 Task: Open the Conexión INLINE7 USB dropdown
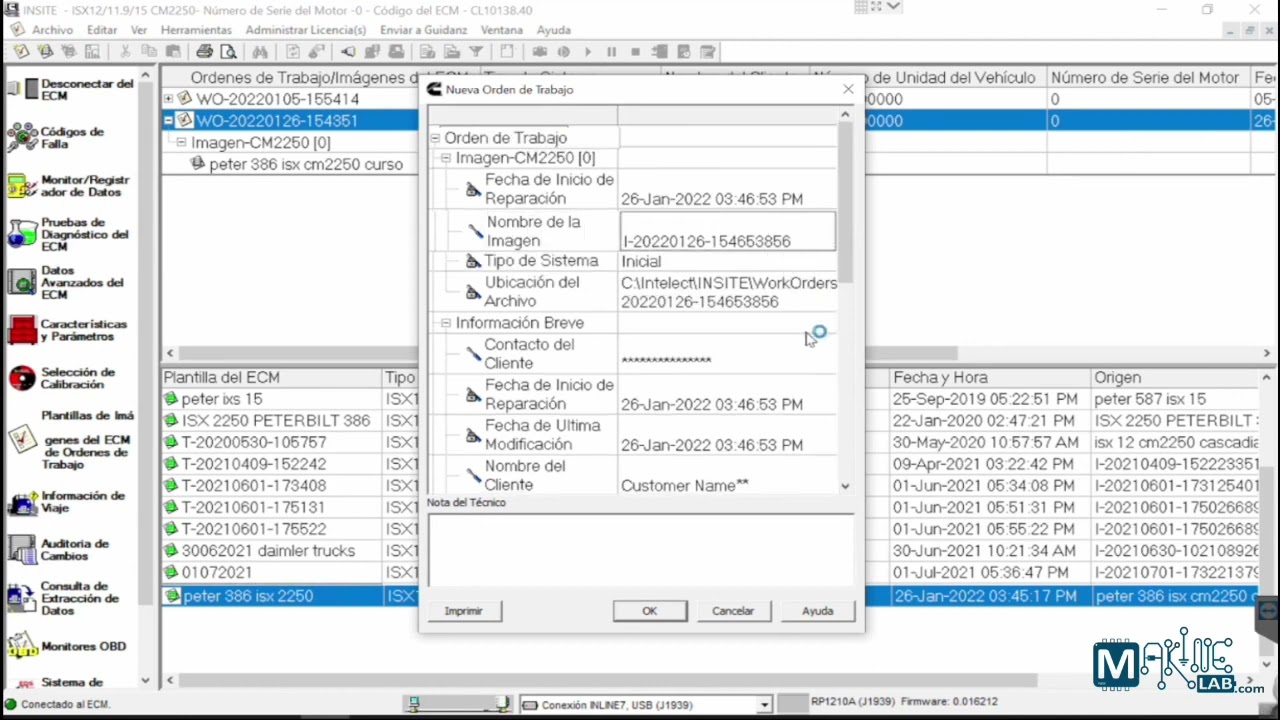click(x=764, y=705)
